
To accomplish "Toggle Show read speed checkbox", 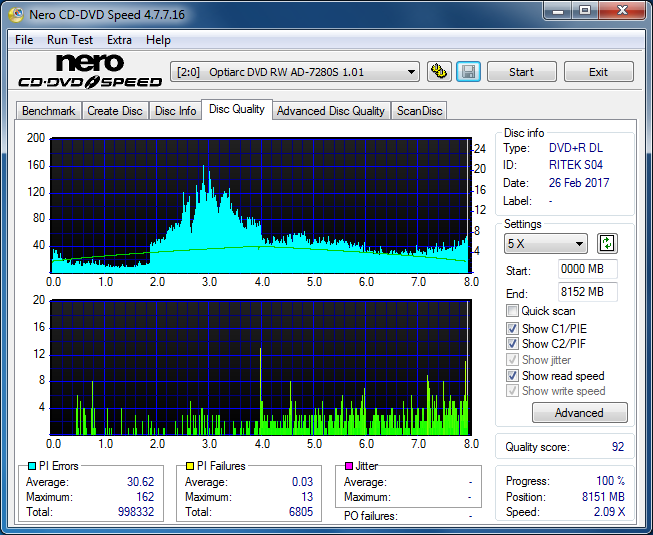I will tap(512, 376).
